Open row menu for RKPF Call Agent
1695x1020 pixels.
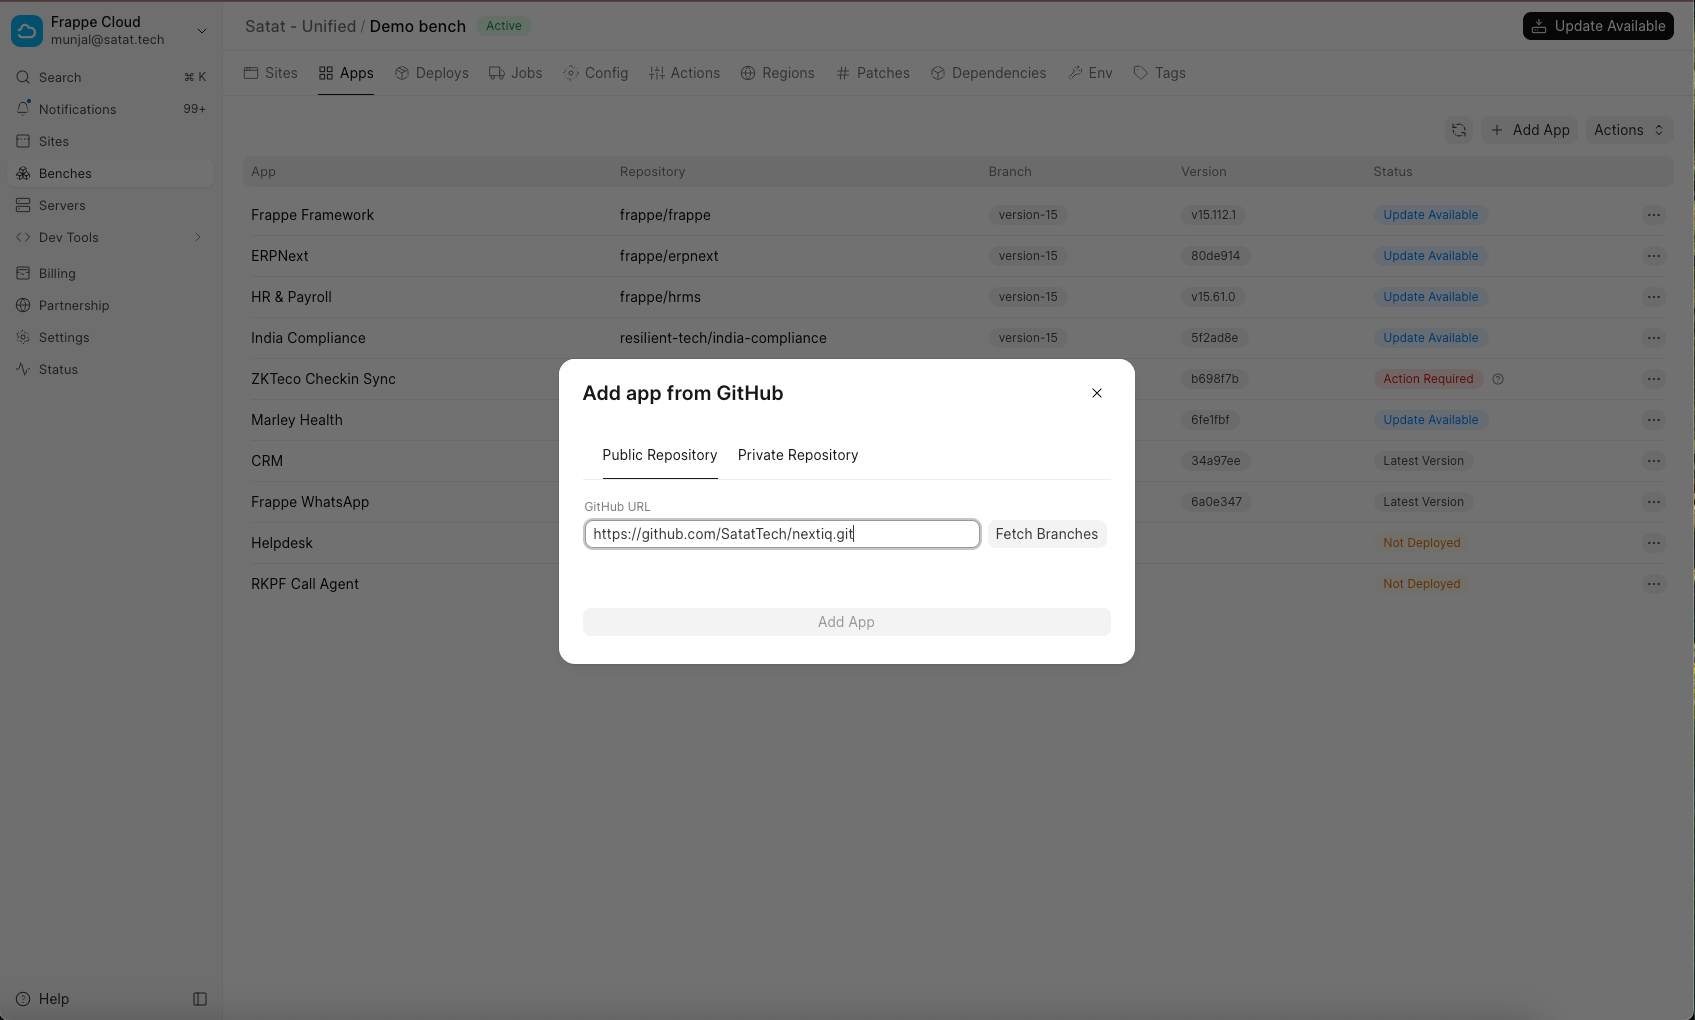[x=1654, y=584]
